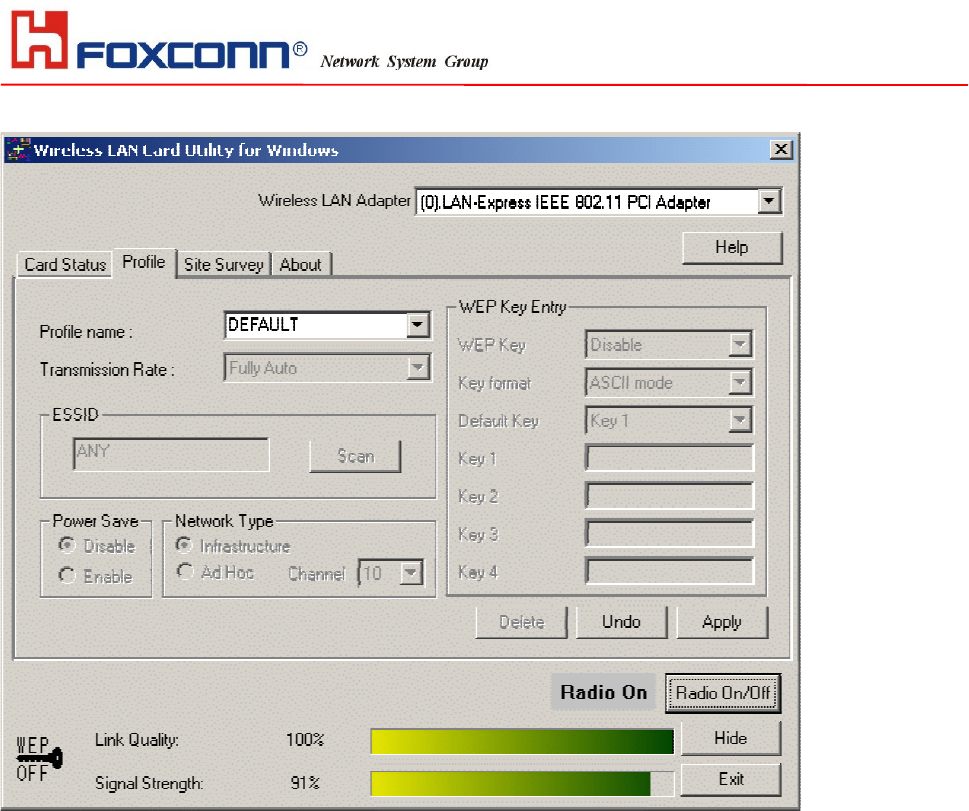Screen dimensions: 969x811
Task: Choose the Infrastructure network type
Action: pos(184,545)
